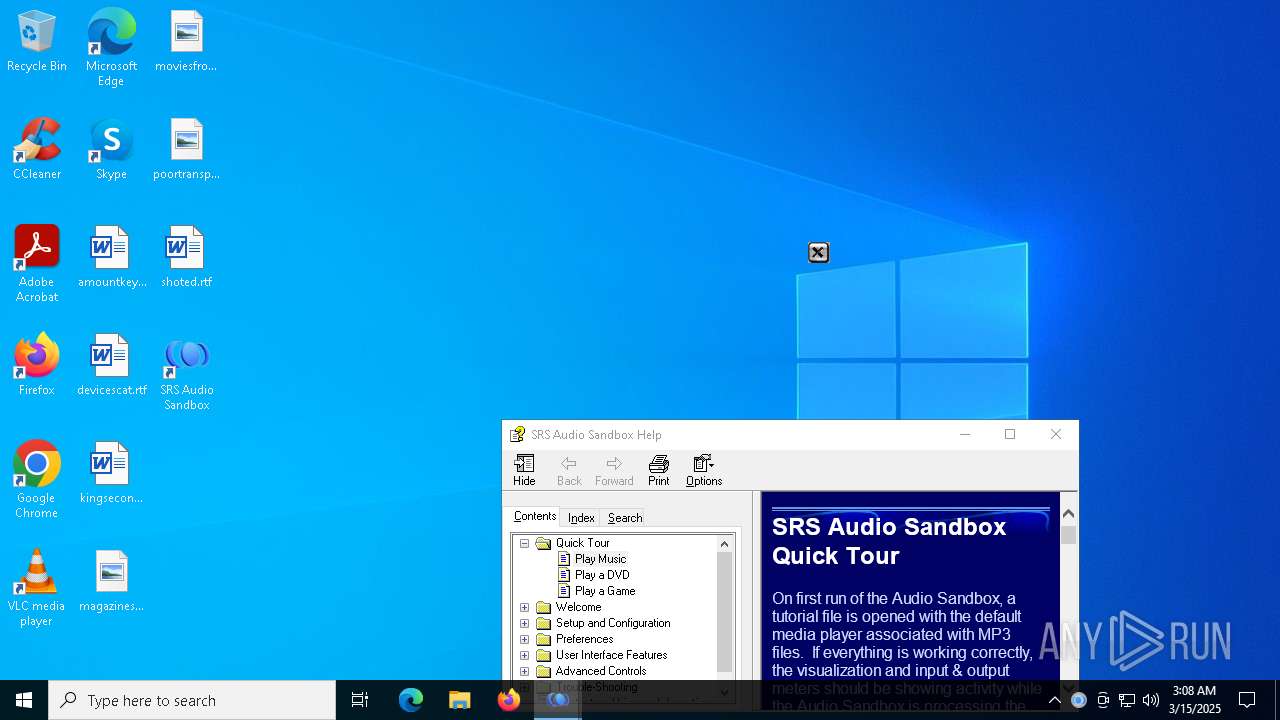Click the small floating X close icon
The width and height of the screenshot is (1280, 720).
point(818,253)
